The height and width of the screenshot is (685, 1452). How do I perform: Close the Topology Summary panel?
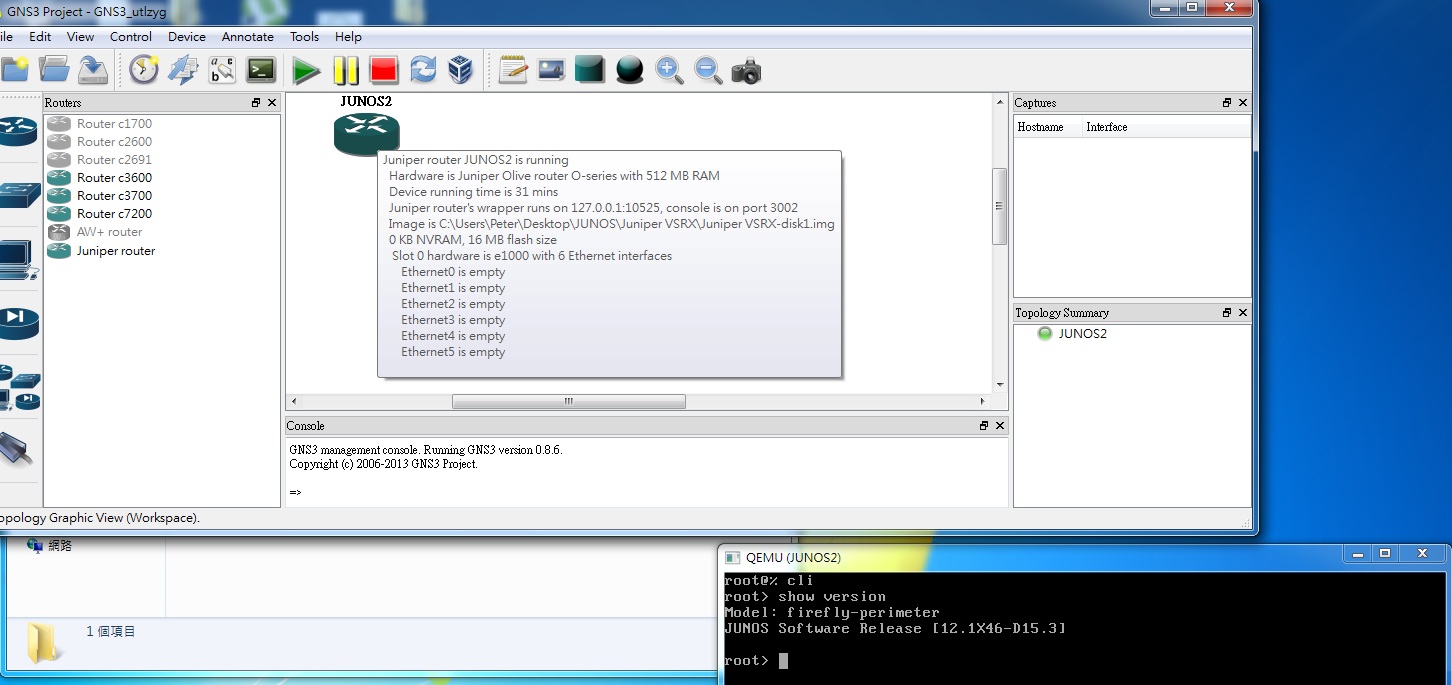tap(1243, 313)
